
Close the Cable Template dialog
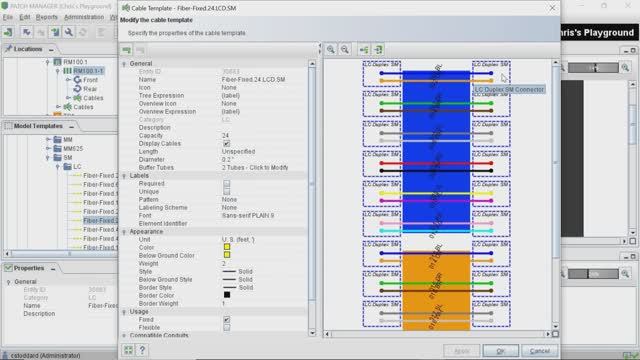(552, 8)
